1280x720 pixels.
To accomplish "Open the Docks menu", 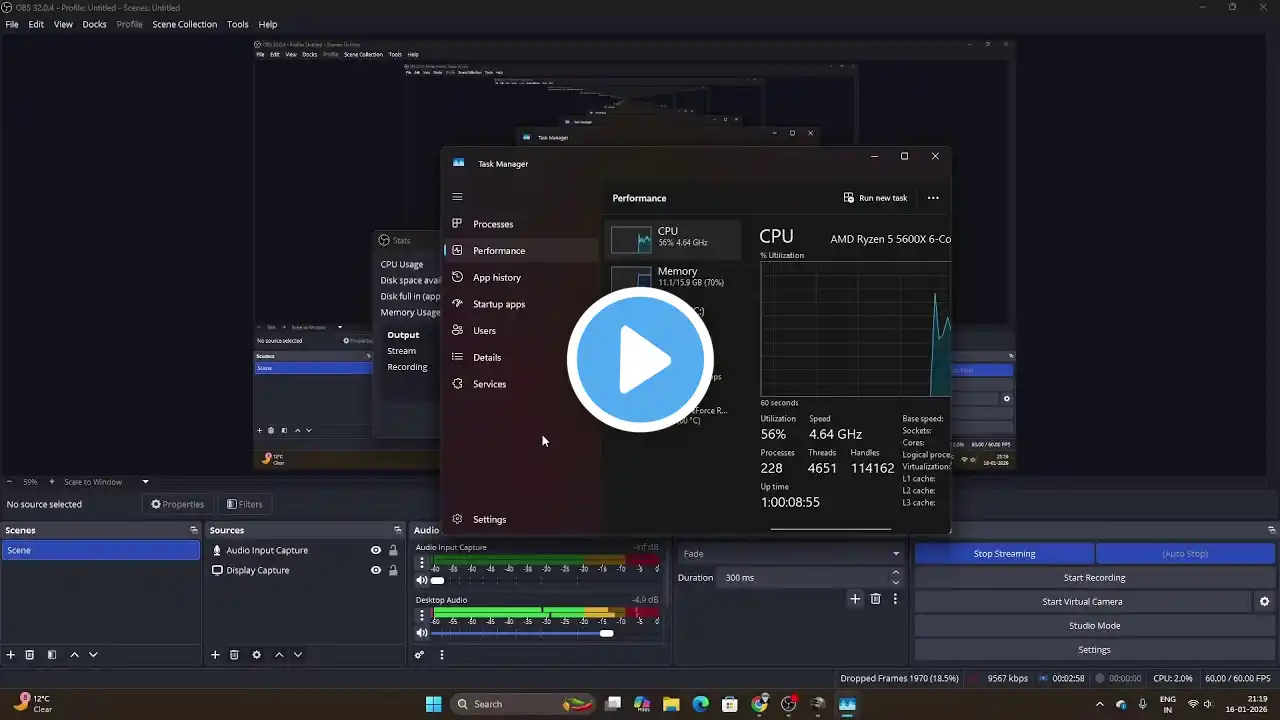I will (94, 24).
